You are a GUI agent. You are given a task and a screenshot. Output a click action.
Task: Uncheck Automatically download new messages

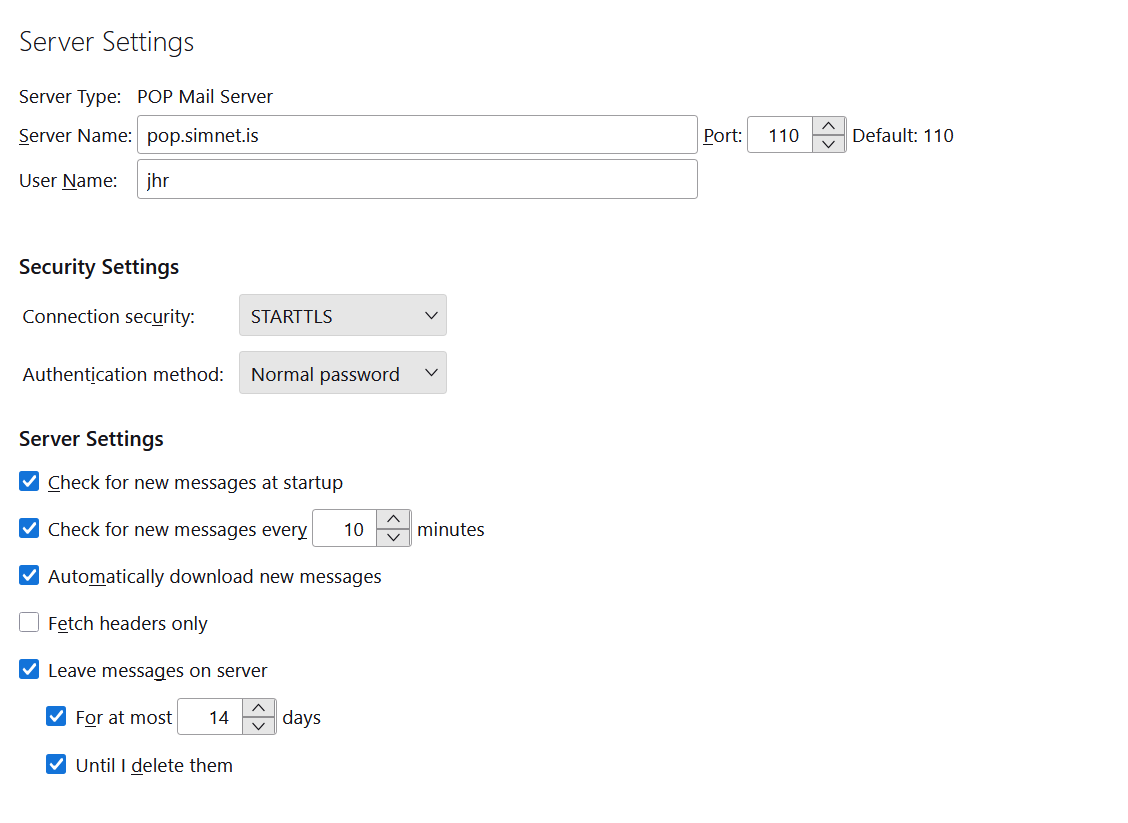[x=30, y=576]
